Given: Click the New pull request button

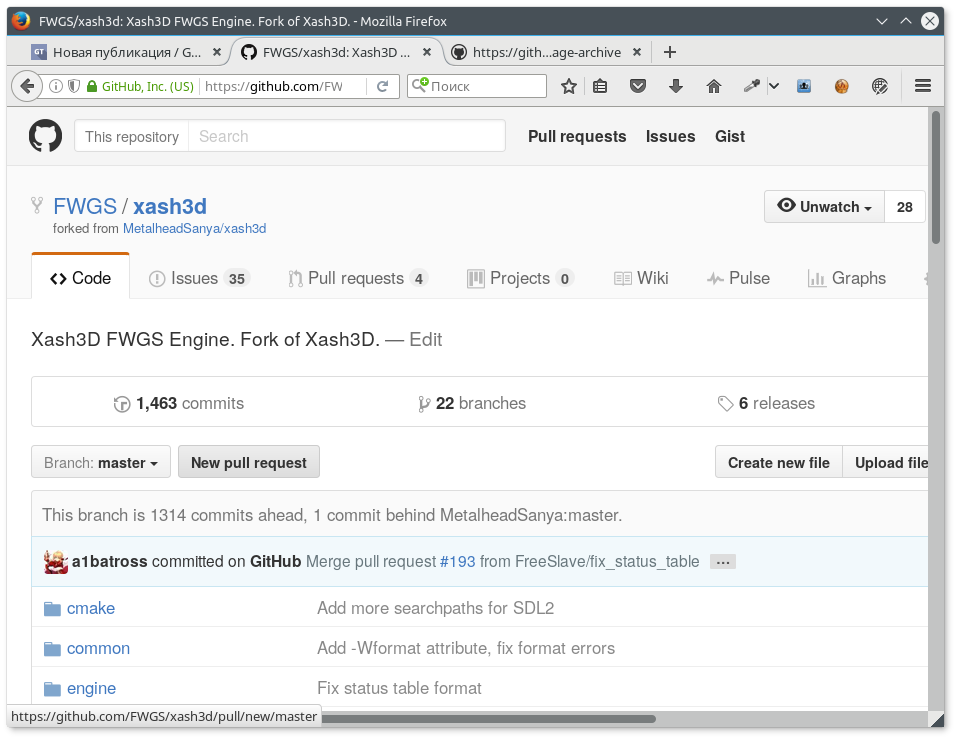Looking at the screenshot, I should point(249,463).
